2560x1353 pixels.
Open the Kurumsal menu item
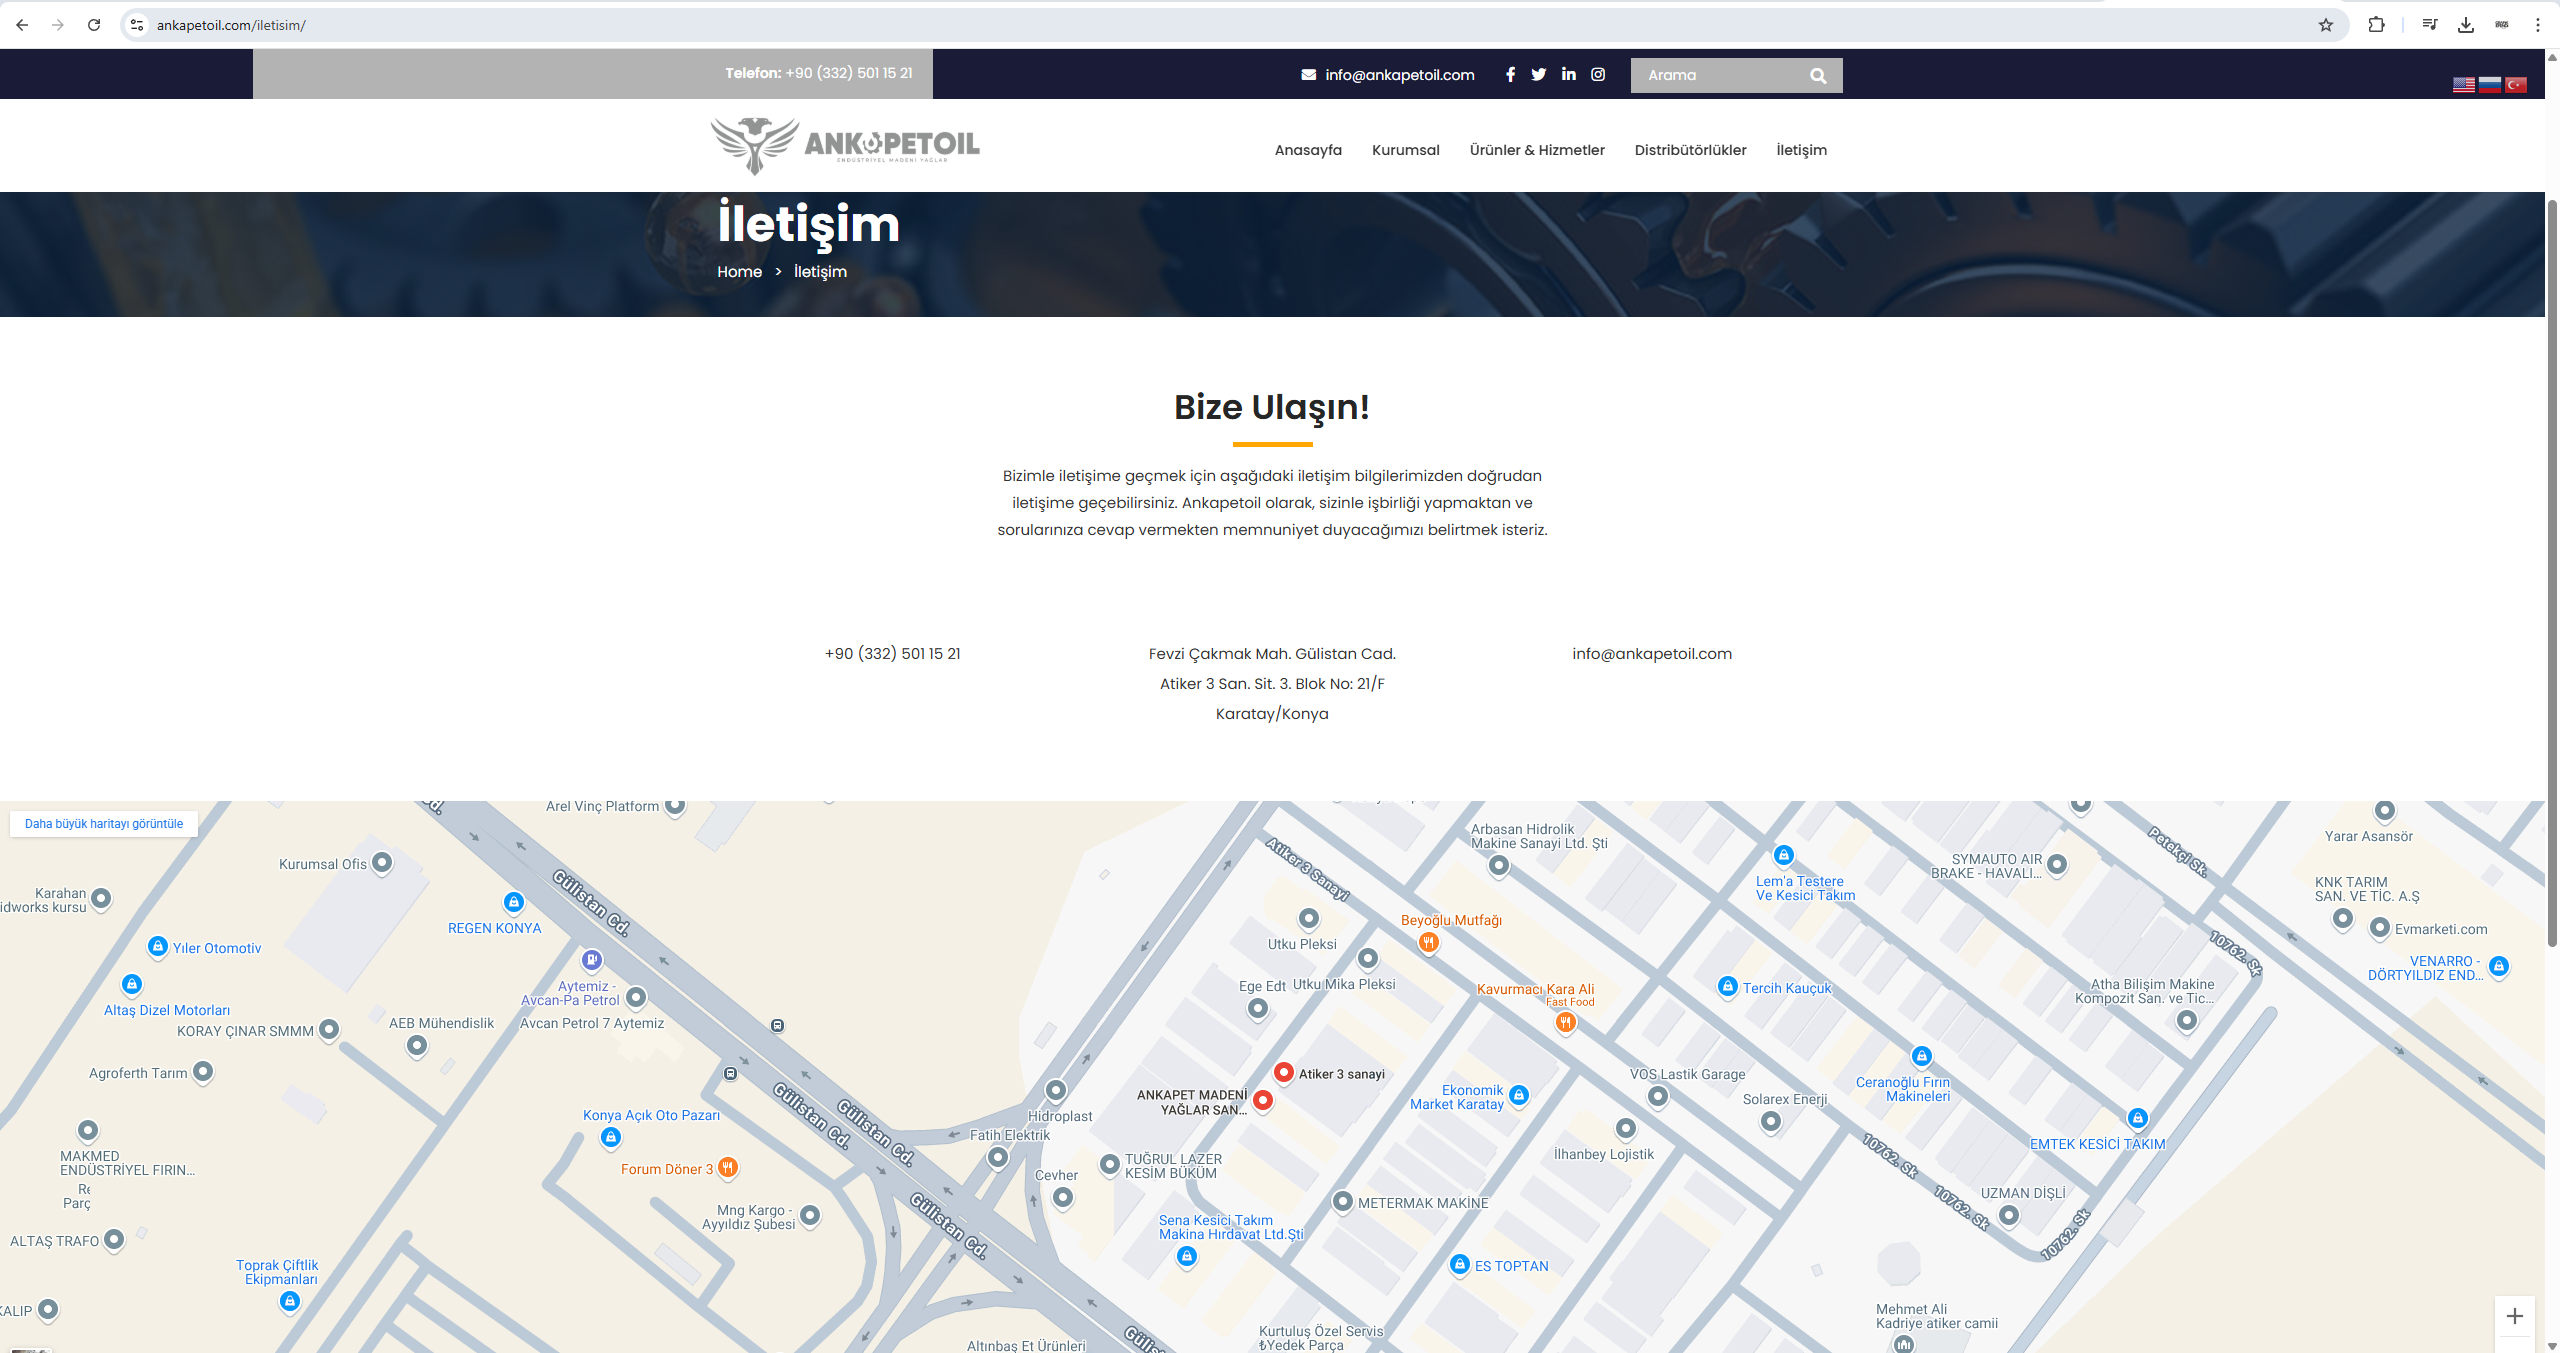tap(1406, 150)
